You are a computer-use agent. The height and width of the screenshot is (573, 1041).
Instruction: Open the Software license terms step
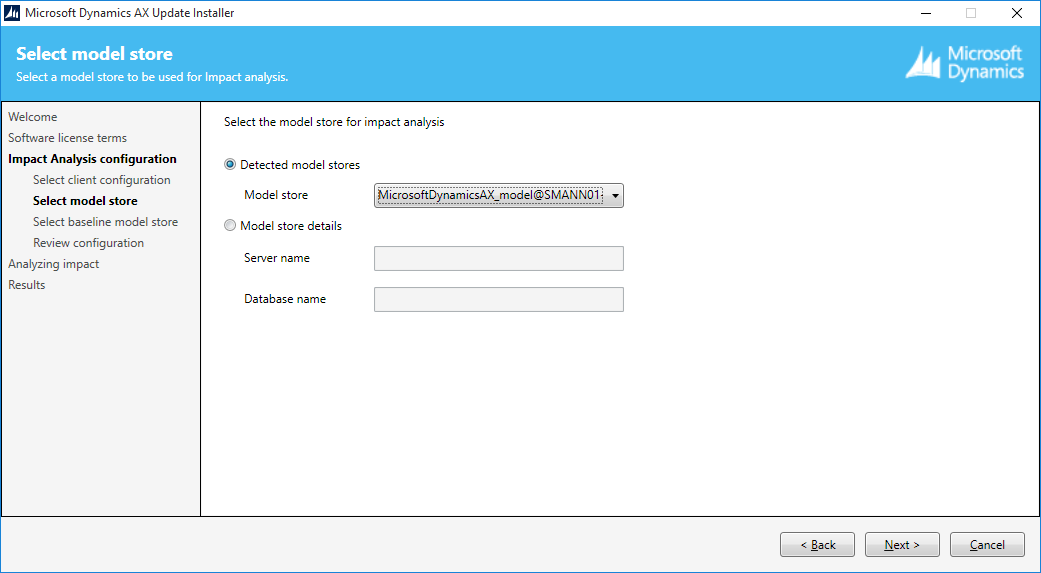click(x=67, y=138)
